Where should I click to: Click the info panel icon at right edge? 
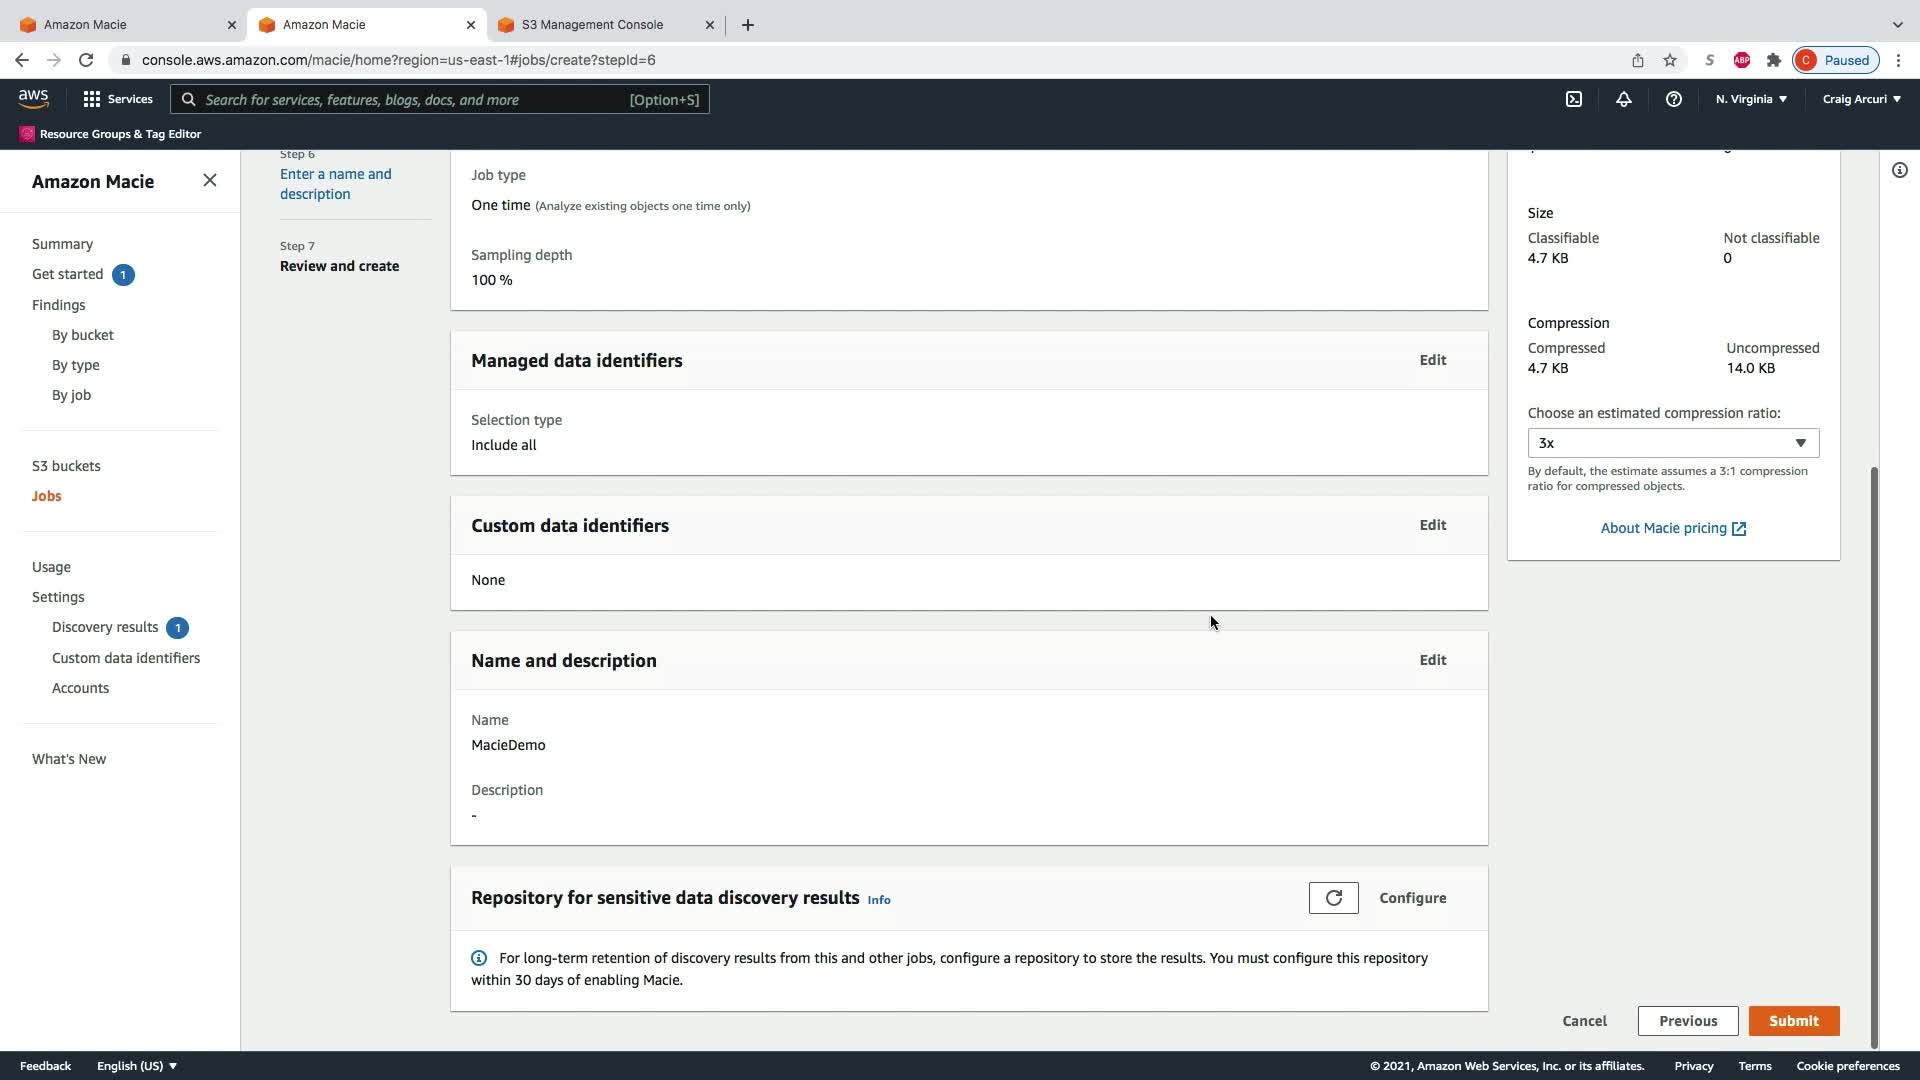[x=1899, y=170]
